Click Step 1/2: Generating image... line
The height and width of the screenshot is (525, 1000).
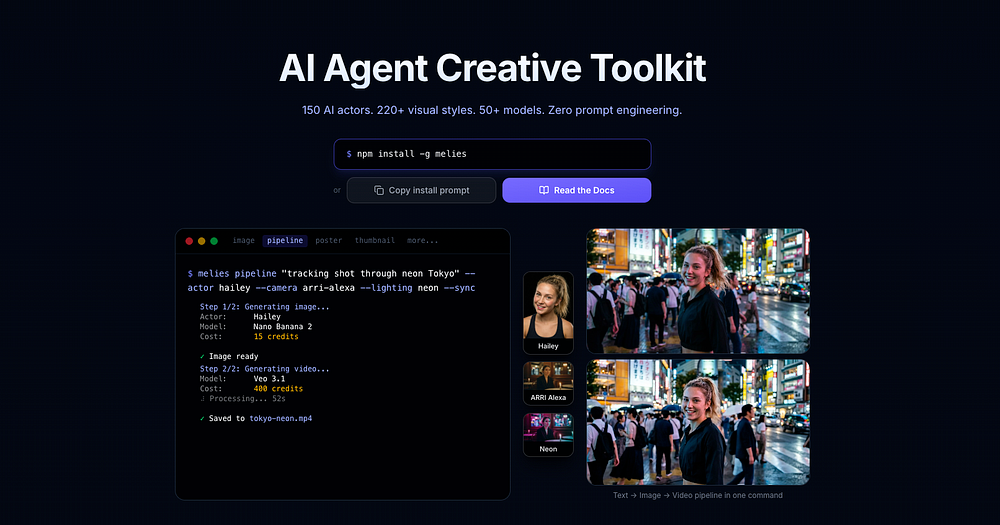pos(264,307)
